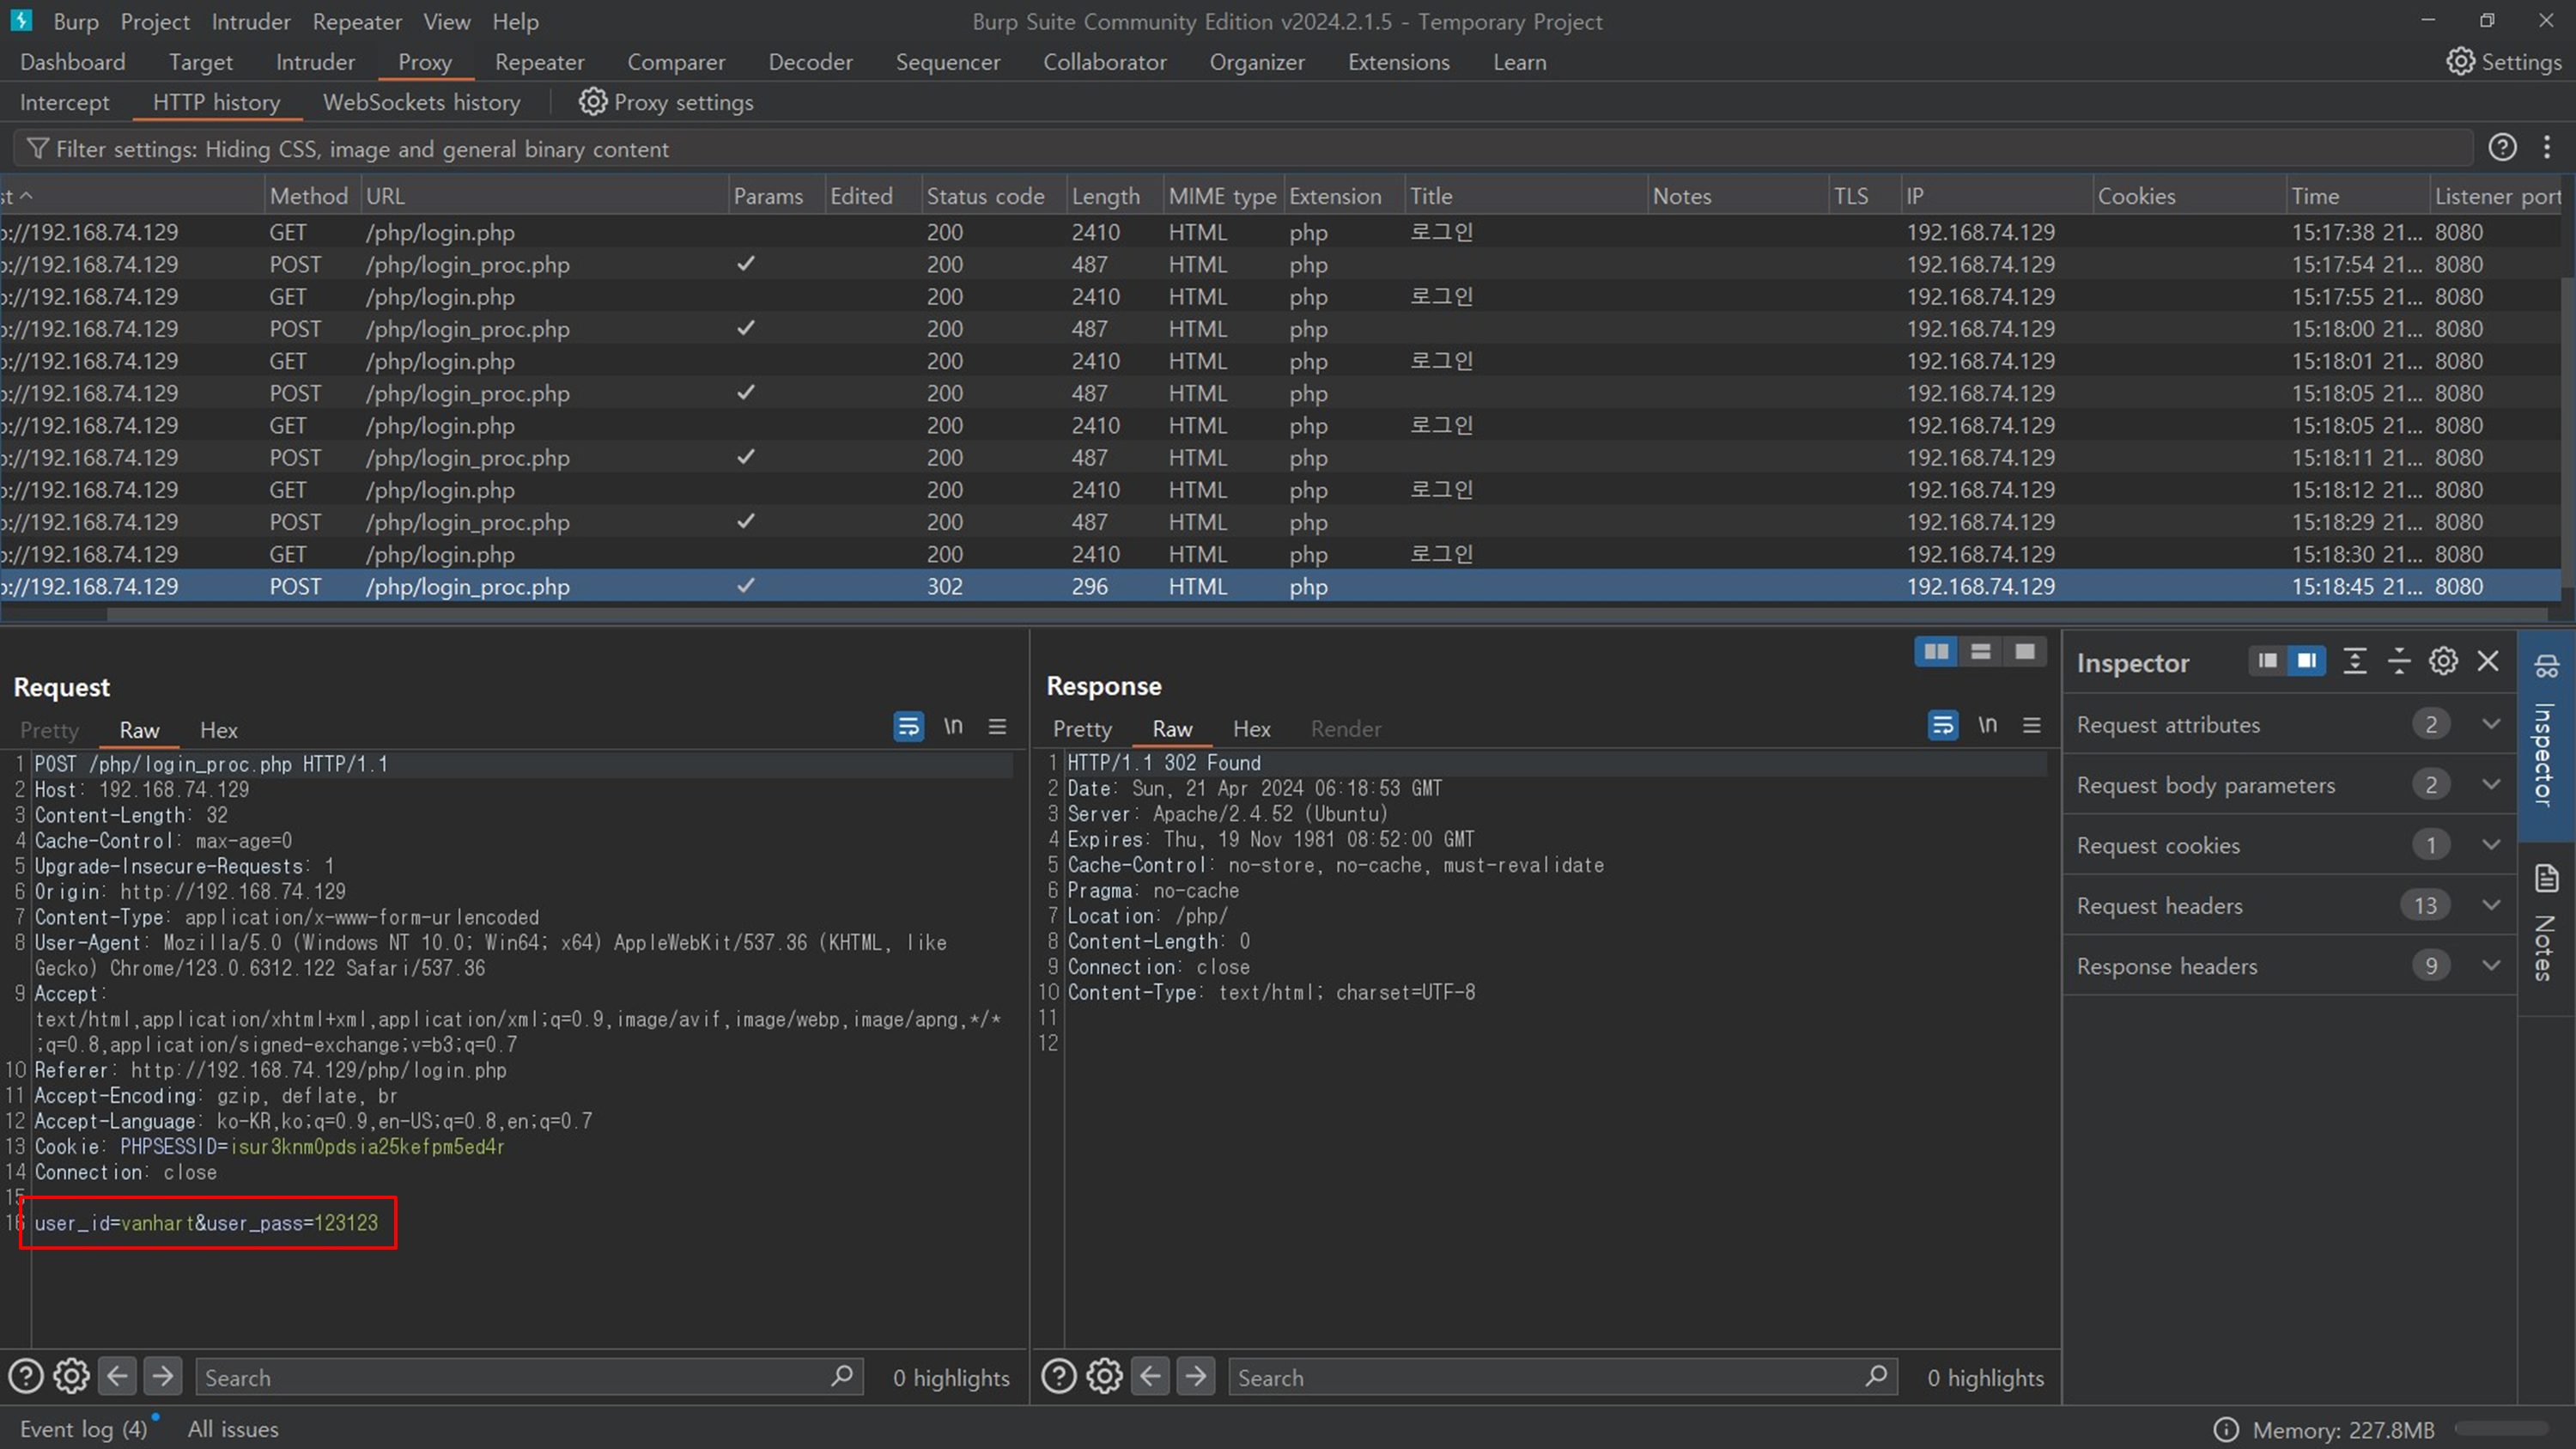
Task: Open Request search help icon
Action: click(x=26, y=1377)
